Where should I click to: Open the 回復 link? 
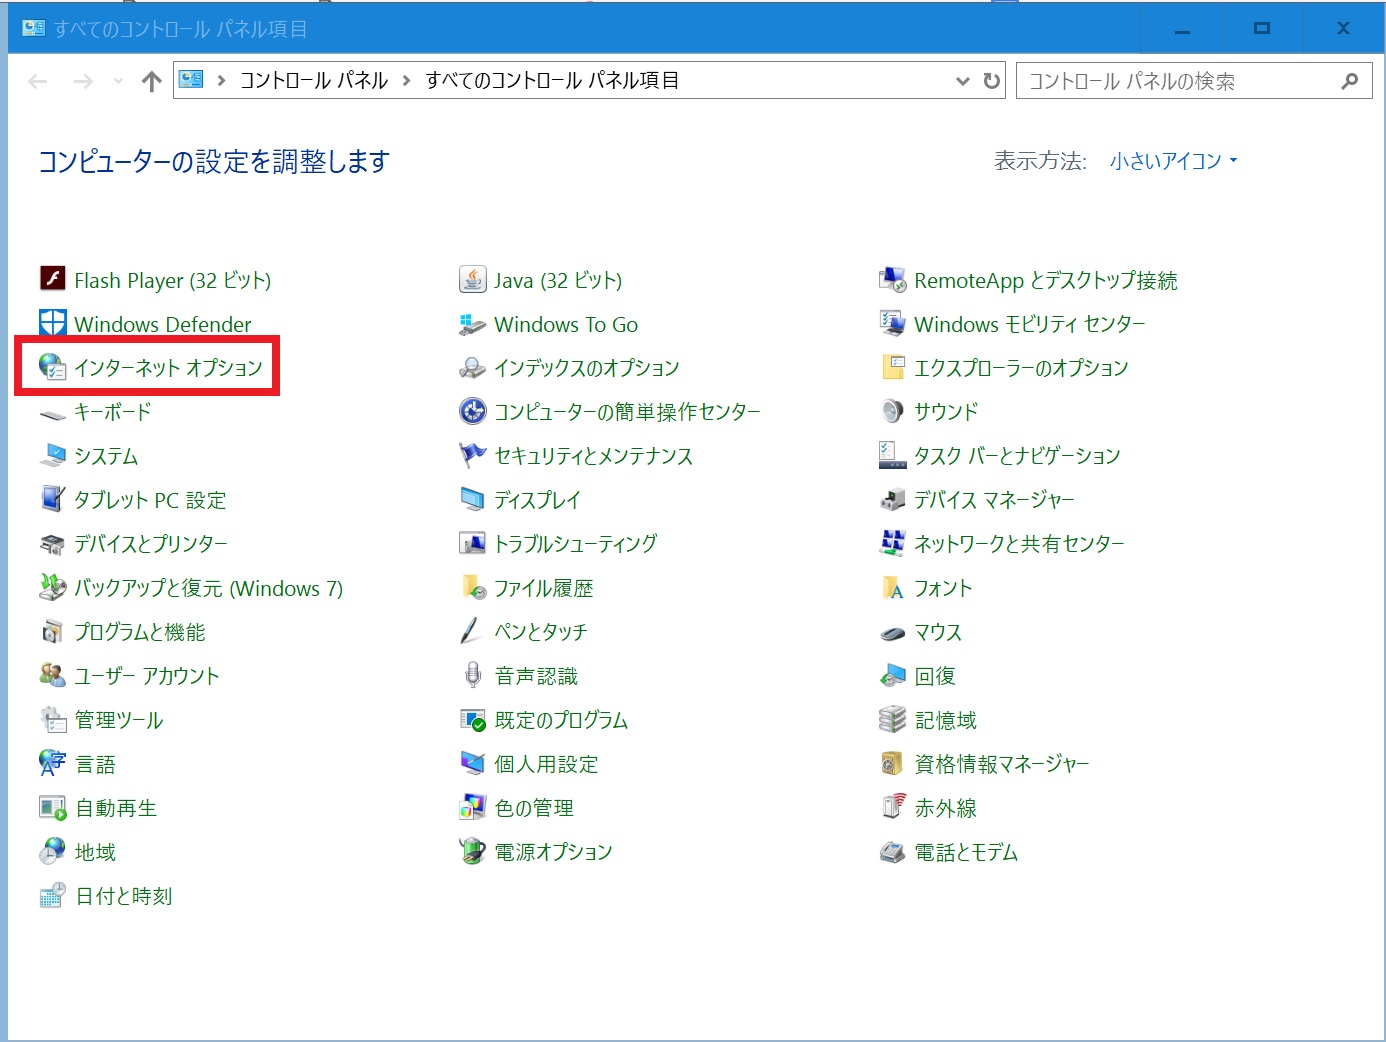tap(935, 676)
